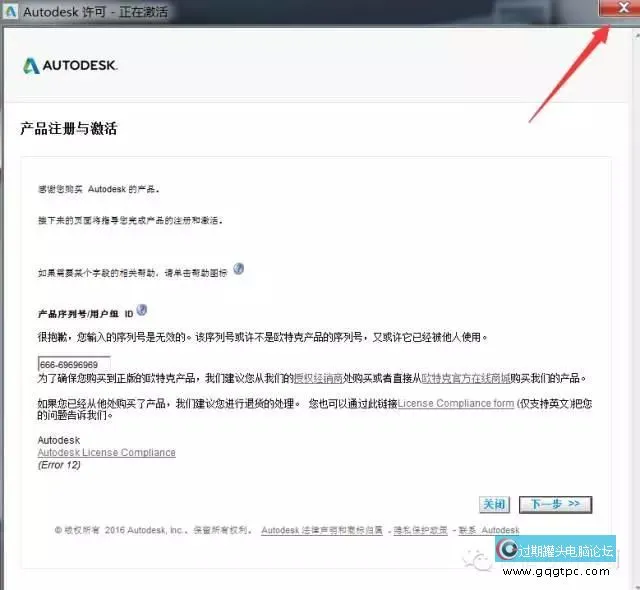The width and height of the screenshot is (640, 590).
Task: Click the 2016 Autodesk, Inc. copyright text
Action: click(x=153, y=530)
